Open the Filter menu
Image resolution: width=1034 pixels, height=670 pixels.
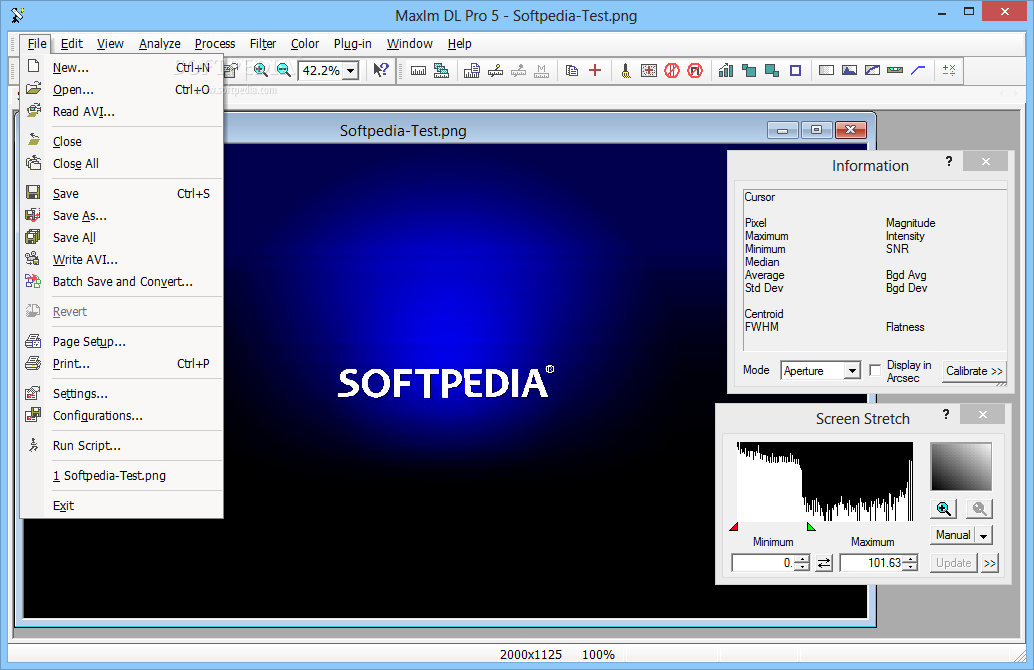(262, 44)
